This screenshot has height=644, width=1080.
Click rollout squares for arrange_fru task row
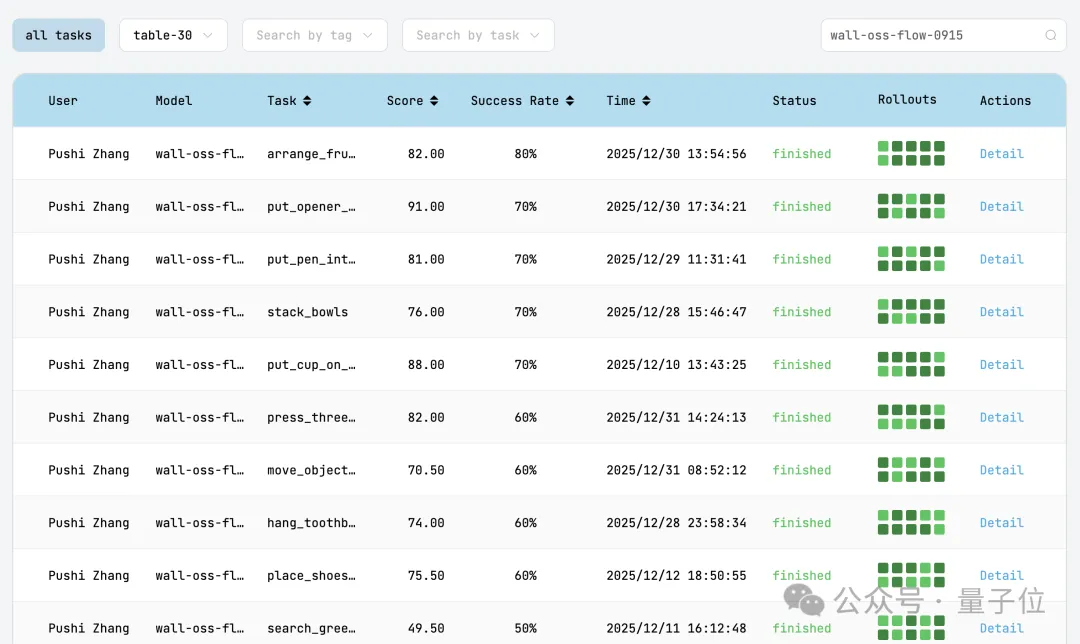(x=911, y=153)
